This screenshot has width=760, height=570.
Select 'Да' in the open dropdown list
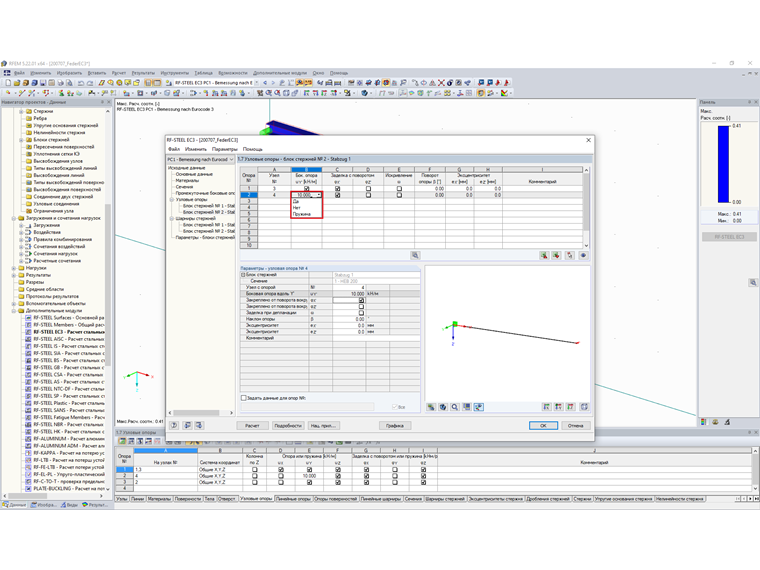pyautogui.click(x=306, y=201)
